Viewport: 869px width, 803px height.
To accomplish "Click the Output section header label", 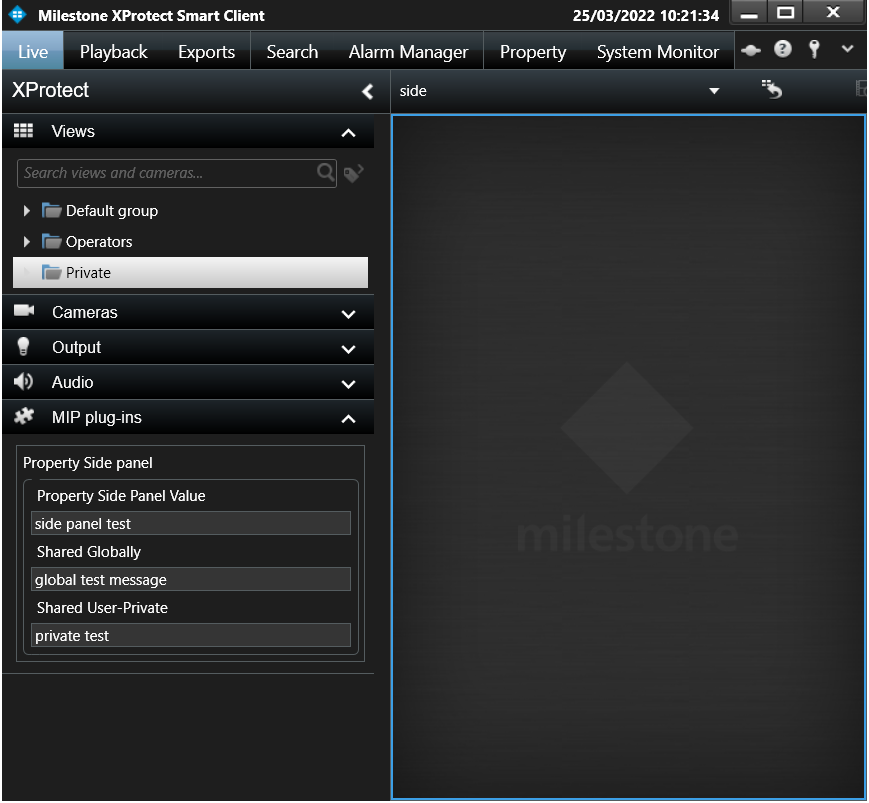I will [x=76, y=347].
